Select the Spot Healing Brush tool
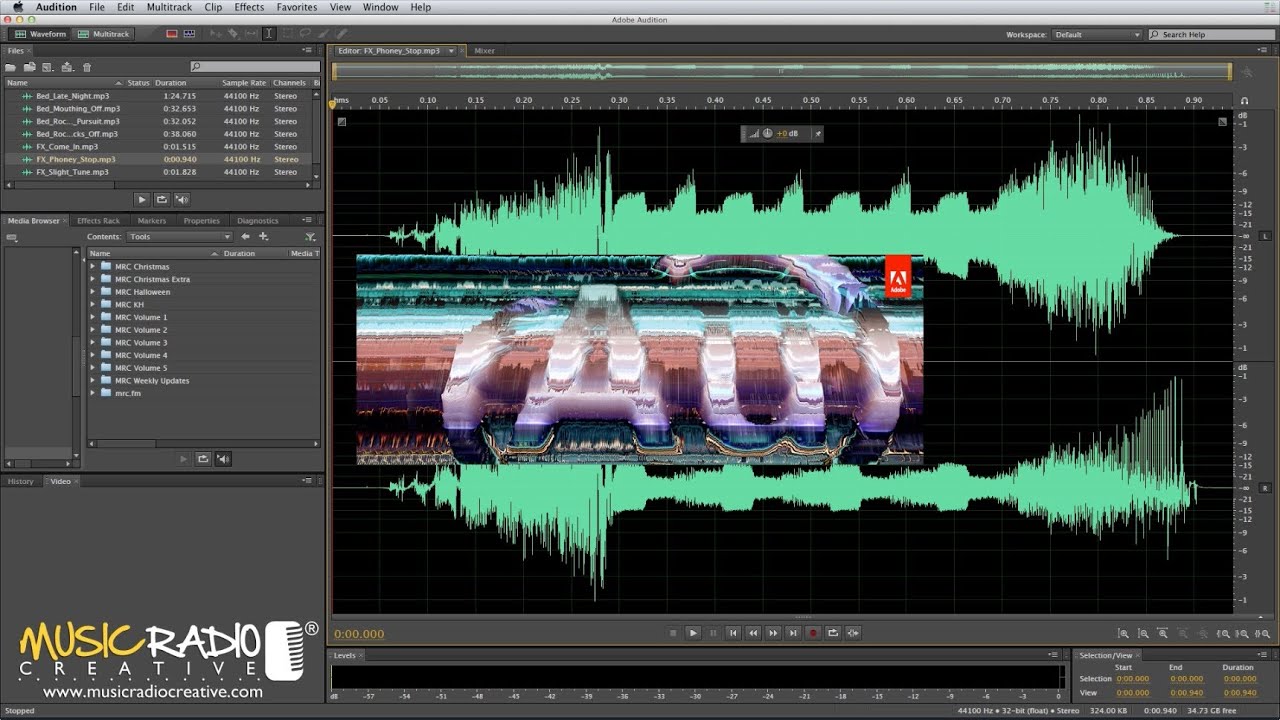Screen dimensions: 1280x720 point(341,34)
